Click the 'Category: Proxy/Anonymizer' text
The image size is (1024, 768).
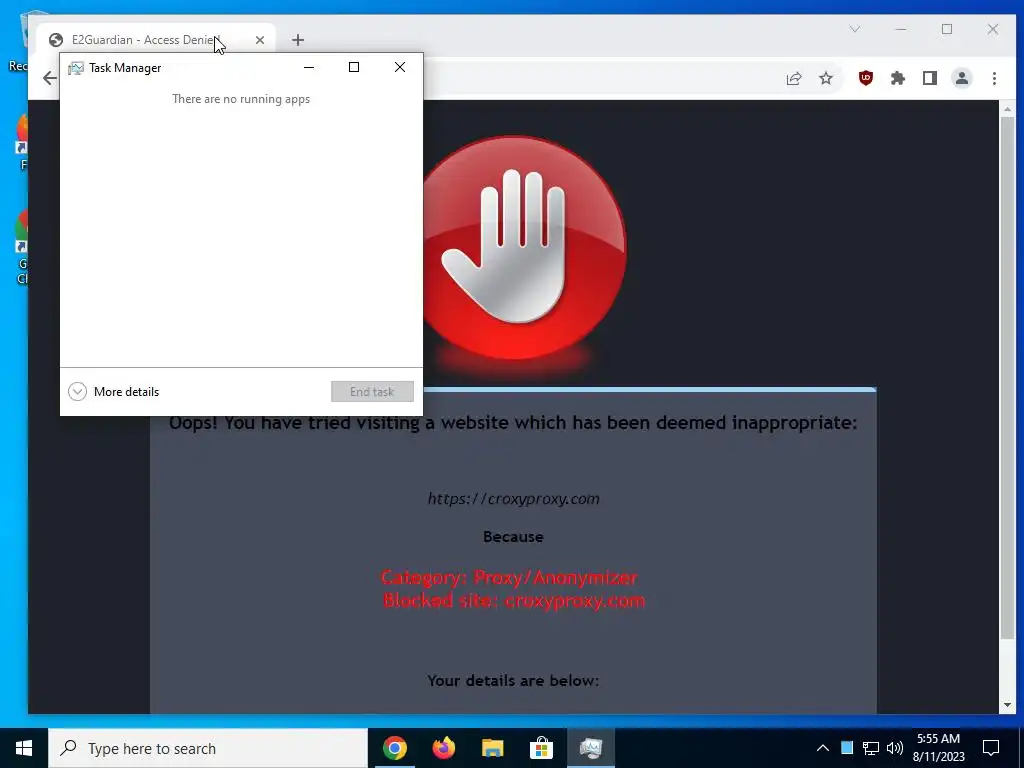509,577
